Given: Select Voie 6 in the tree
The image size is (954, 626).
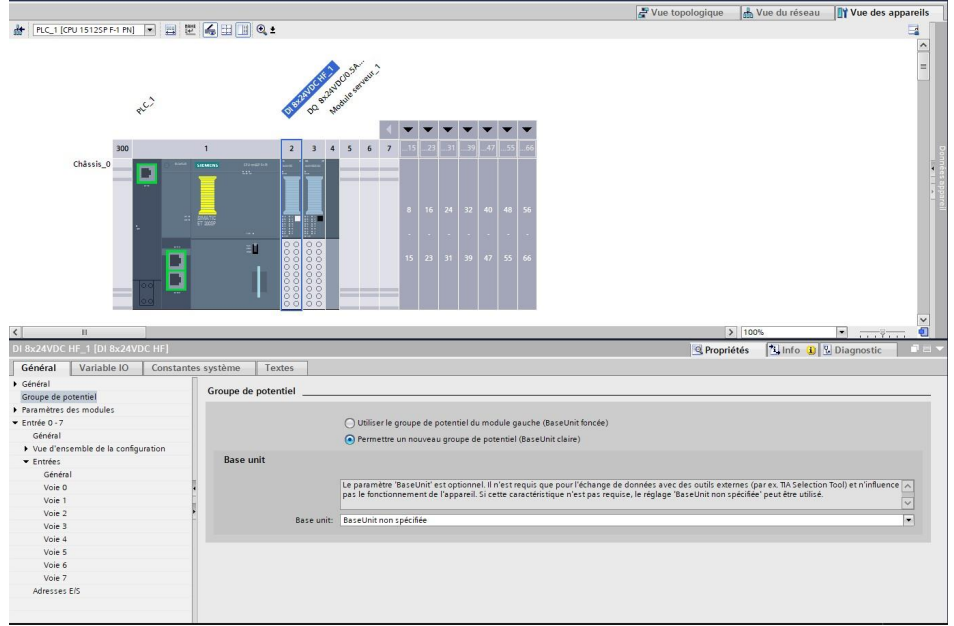Looking at the screenshot, I should (x=55, y=565).
